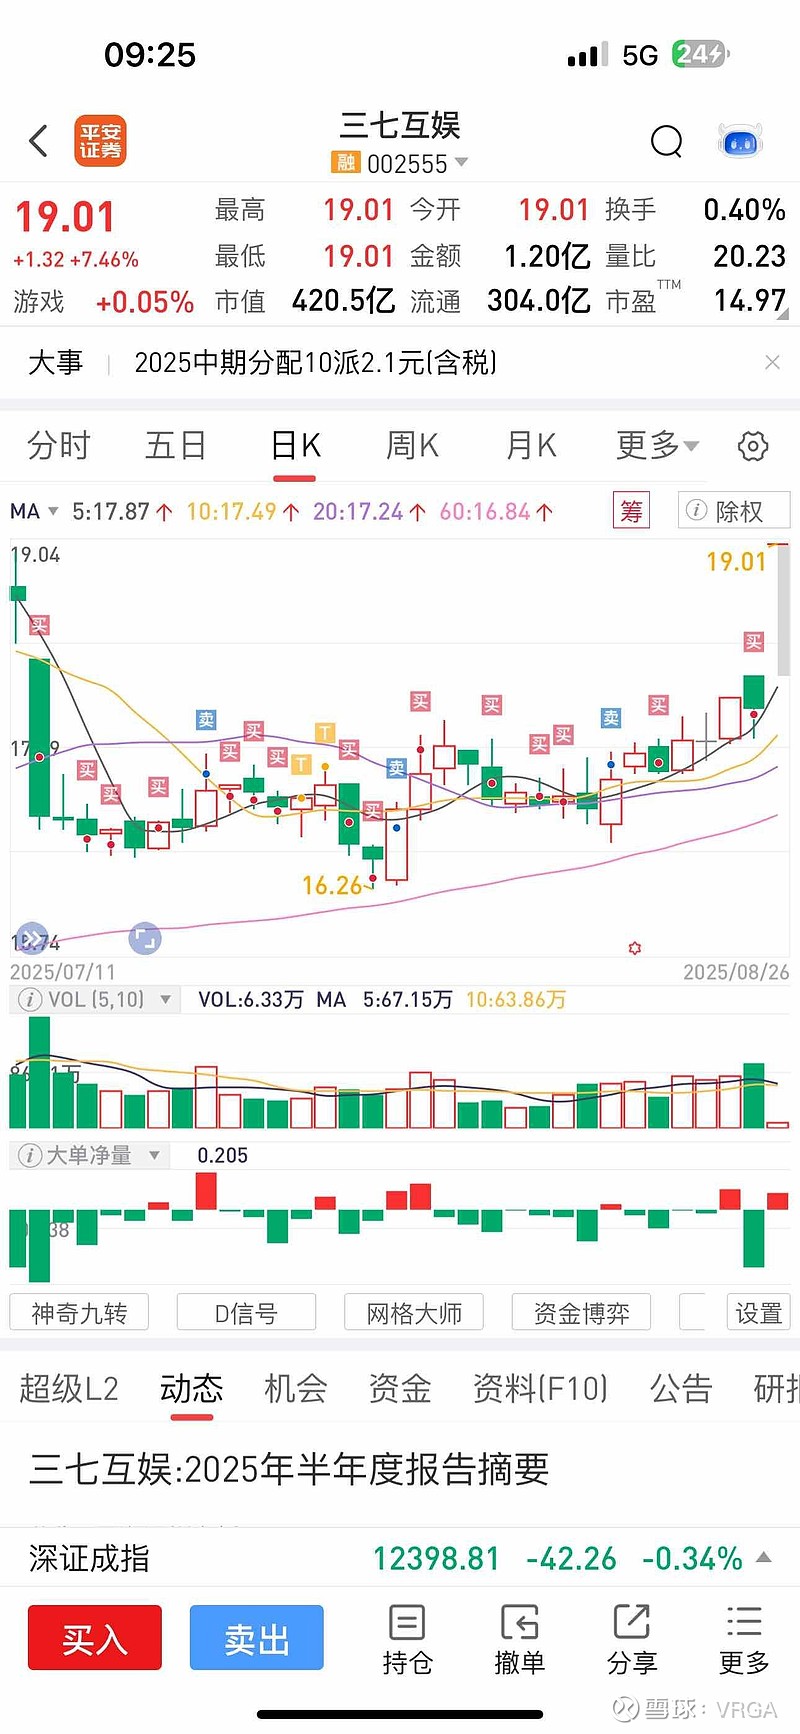Open the 公告 tab

(x=681, y=1388)
